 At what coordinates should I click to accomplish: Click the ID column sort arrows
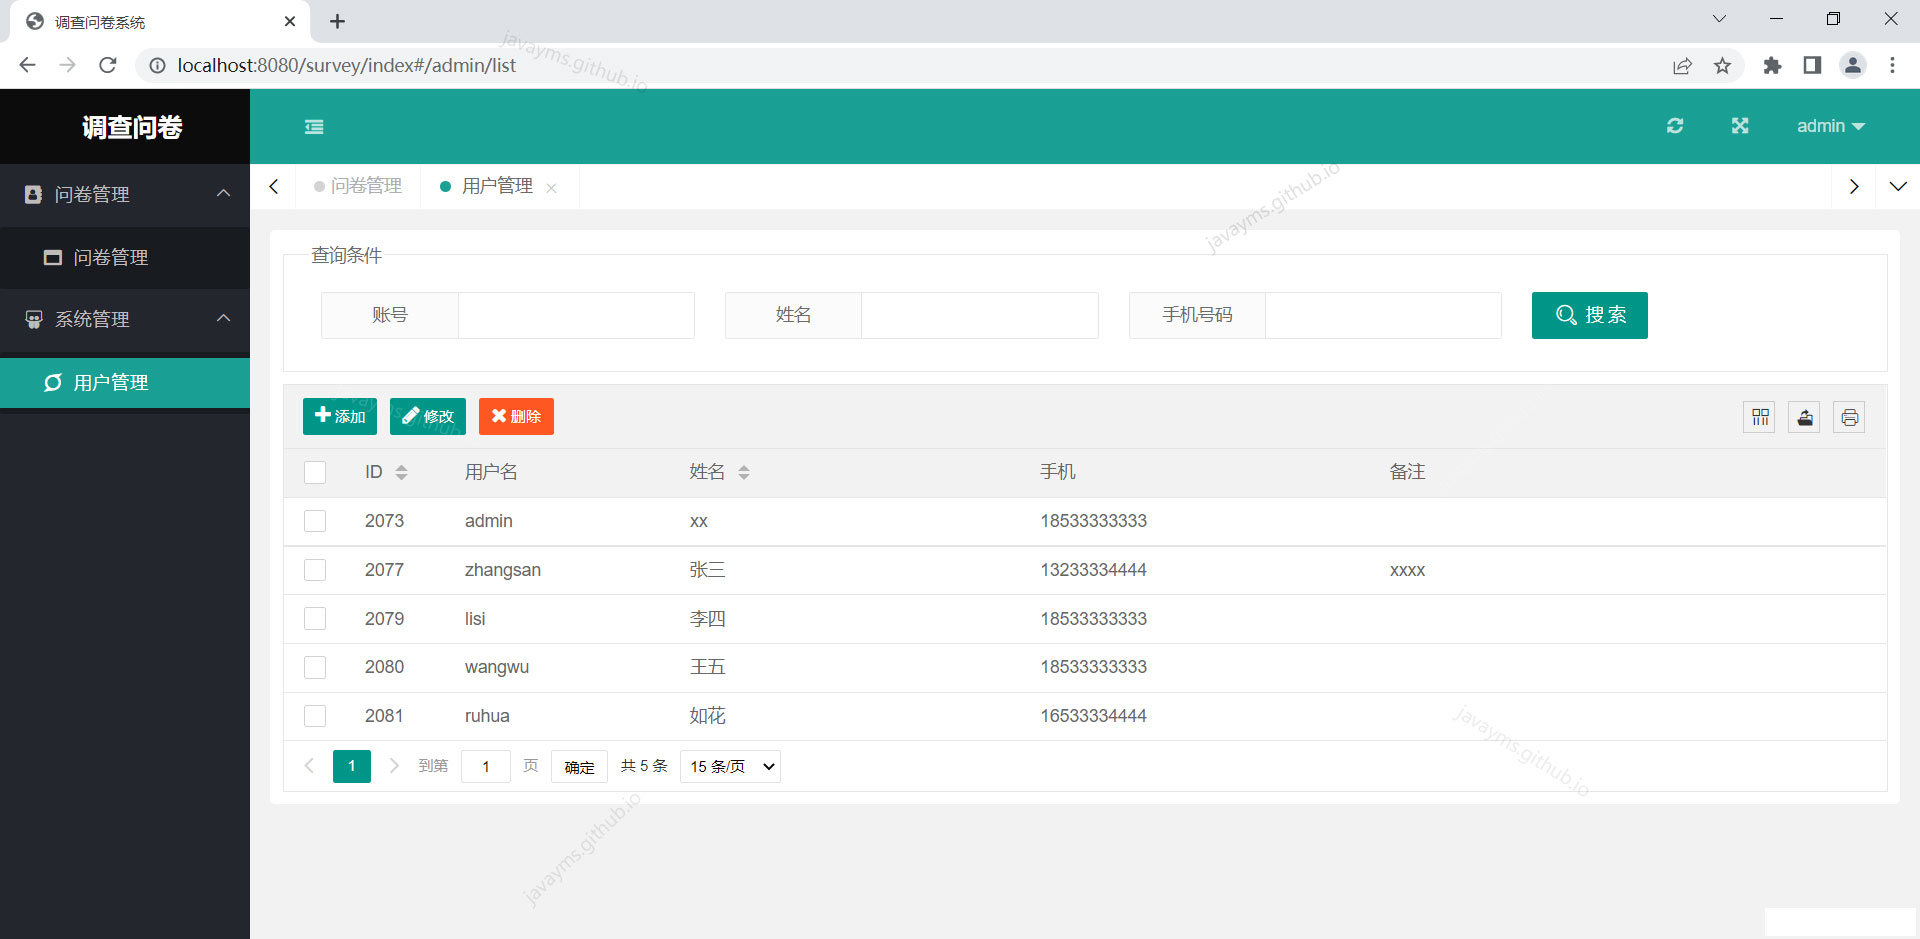[x=403, y=471]
